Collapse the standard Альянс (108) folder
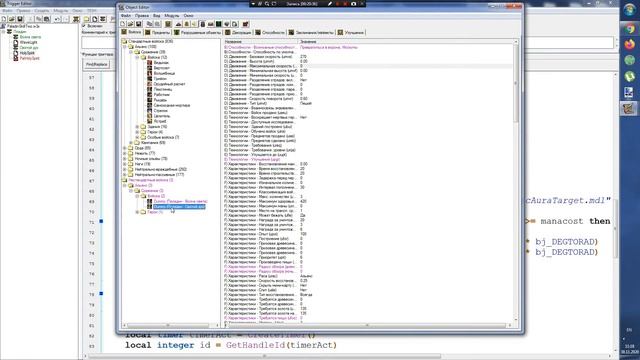 pos(125,47)
